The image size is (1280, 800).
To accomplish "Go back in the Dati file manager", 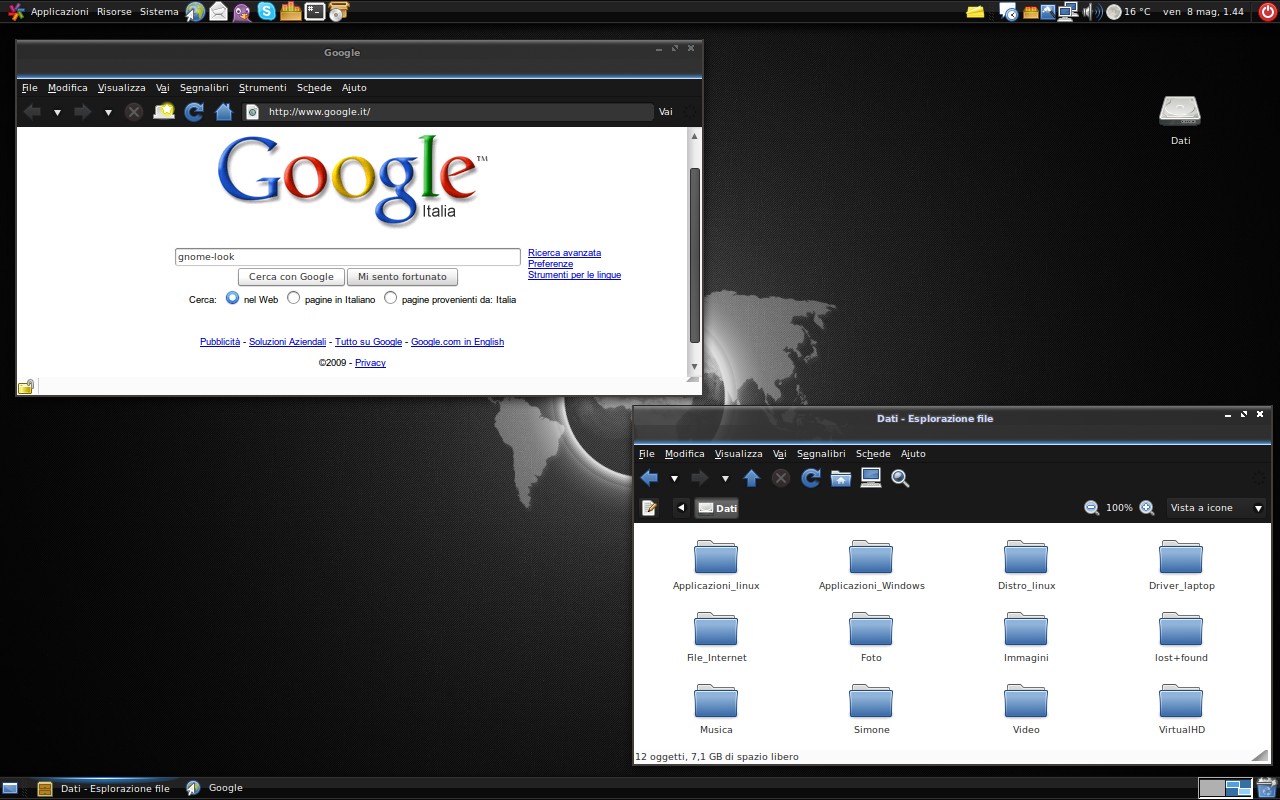I will pos(649,478).
